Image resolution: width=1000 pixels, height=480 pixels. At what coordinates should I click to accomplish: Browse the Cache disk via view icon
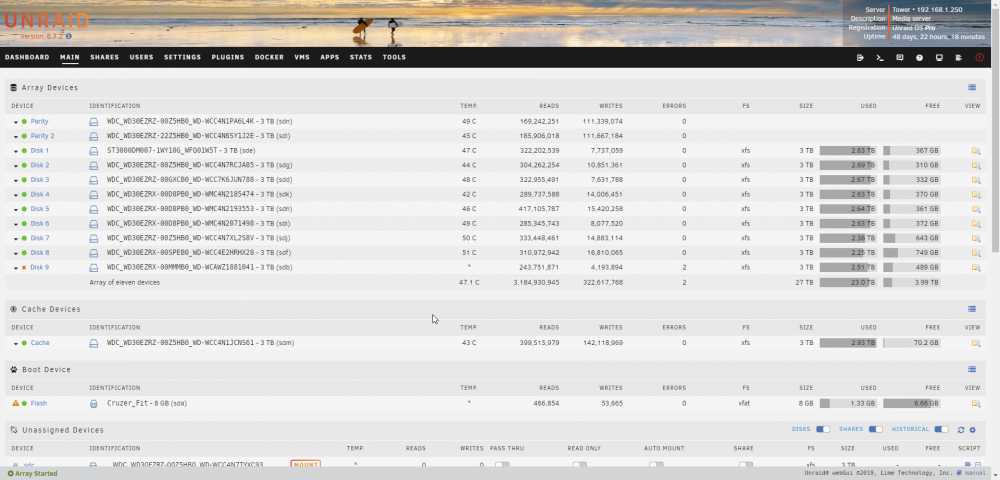point(976,343)
